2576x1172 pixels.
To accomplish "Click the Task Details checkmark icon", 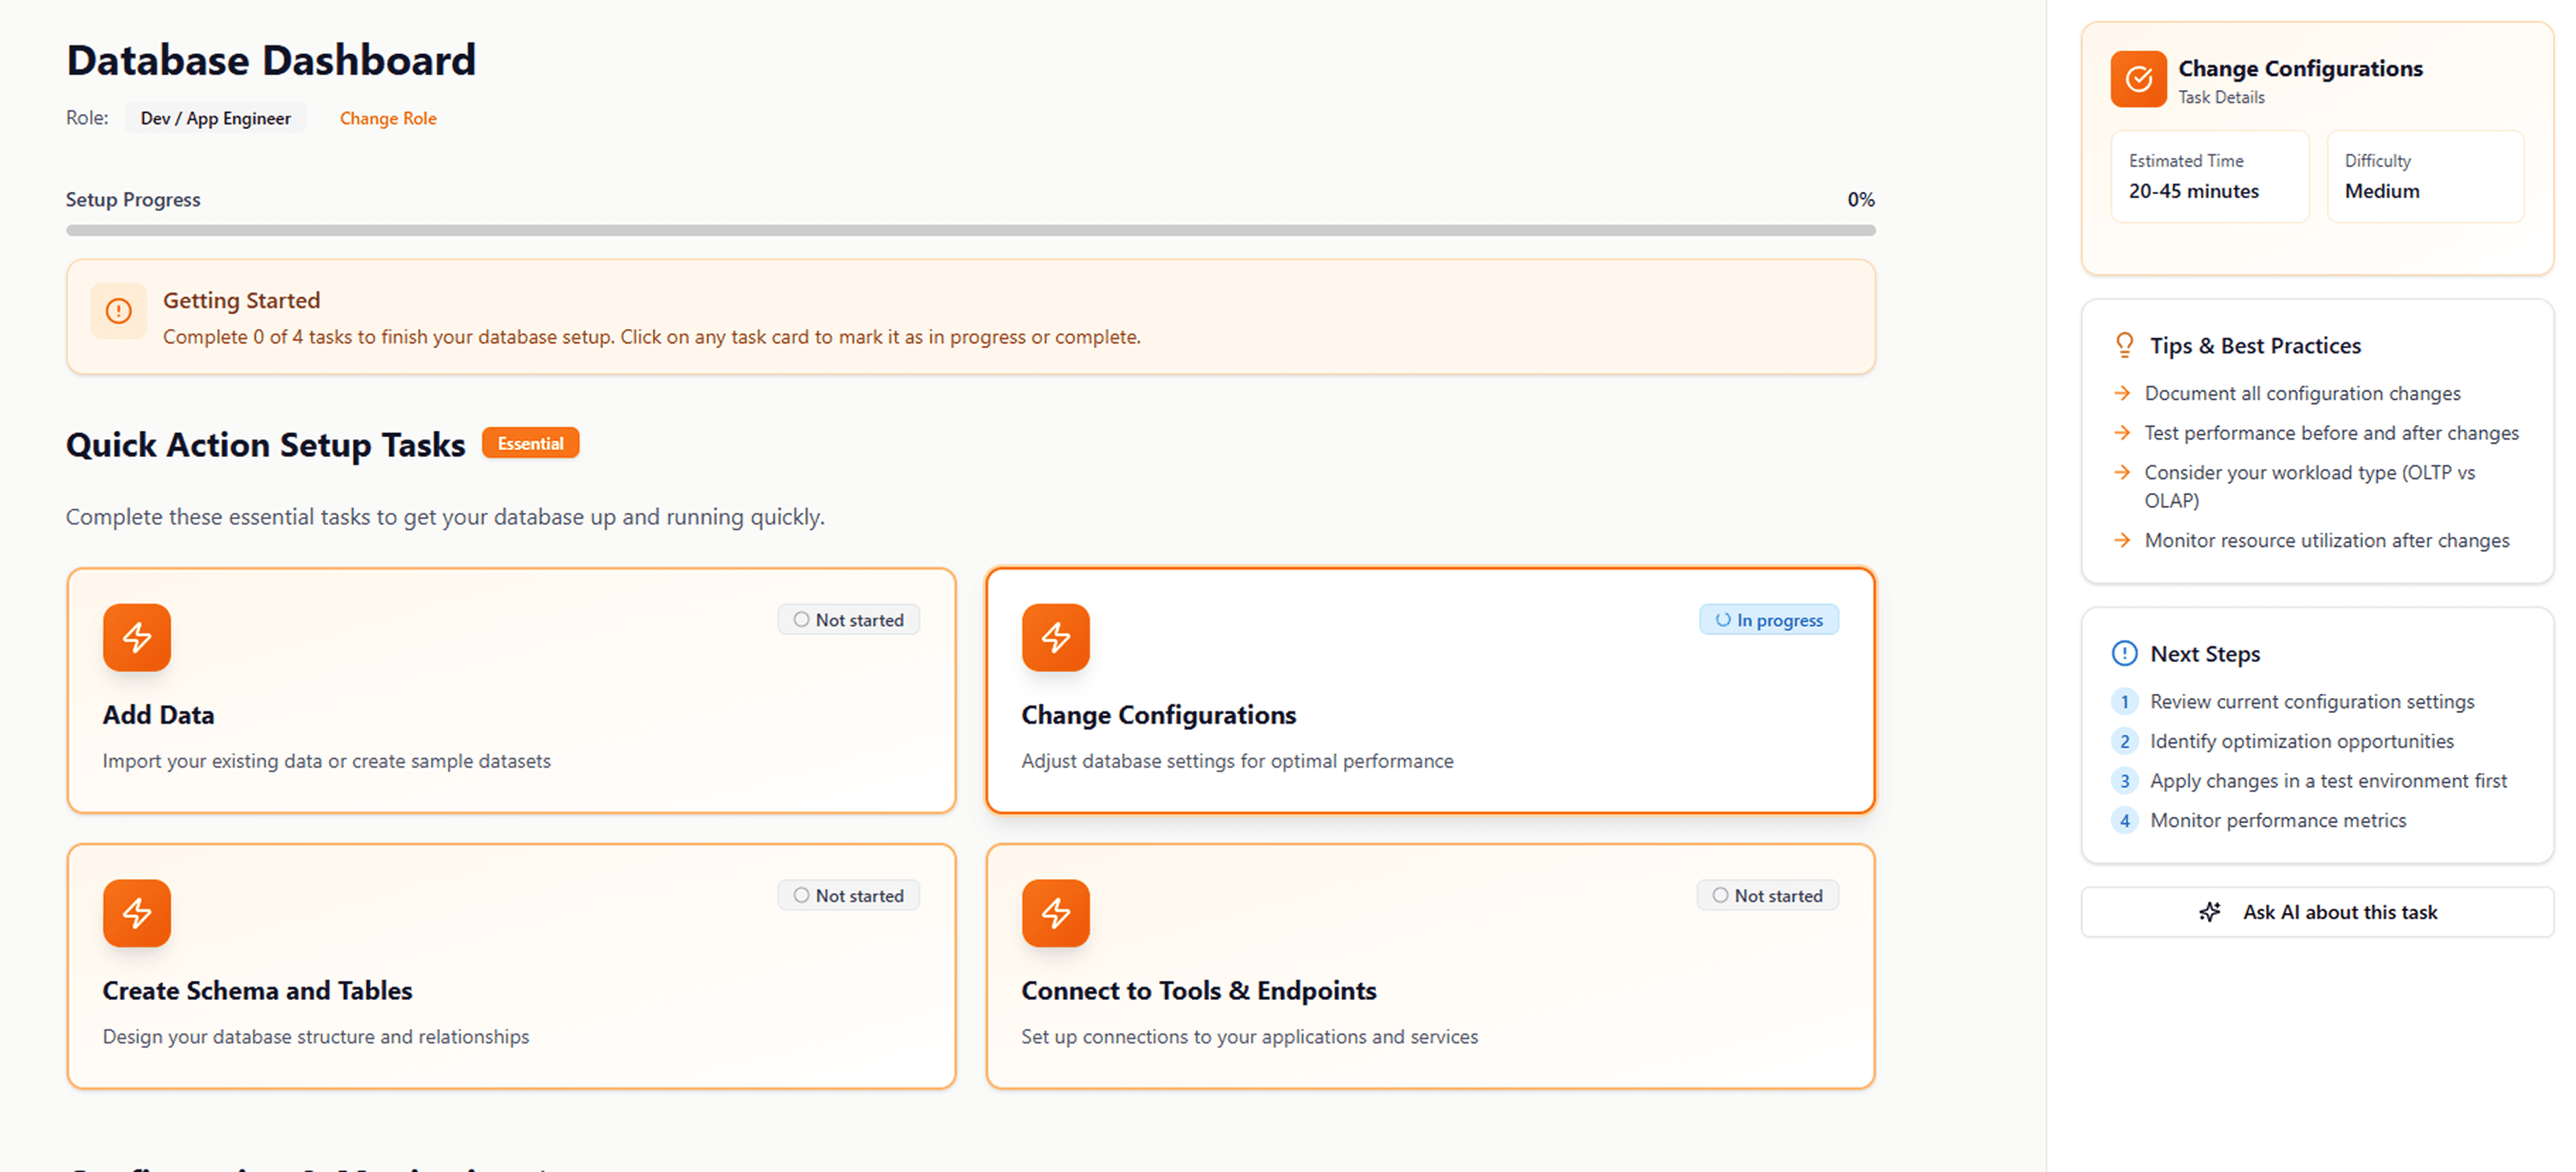I will point(2138,79).
